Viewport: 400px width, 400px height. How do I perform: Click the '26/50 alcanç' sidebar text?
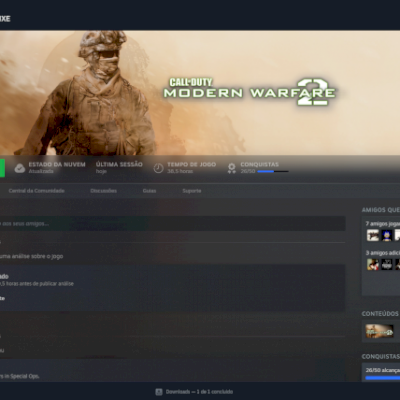[383, 370]
